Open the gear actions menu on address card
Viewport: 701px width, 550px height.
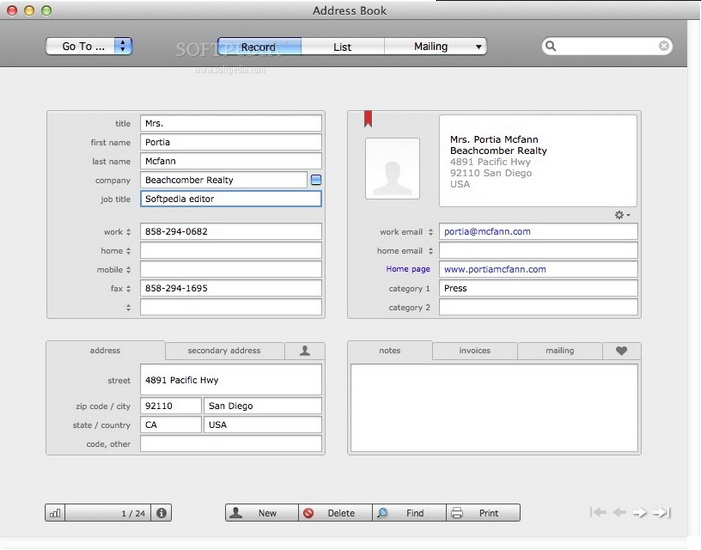click(x=622, y=215)
